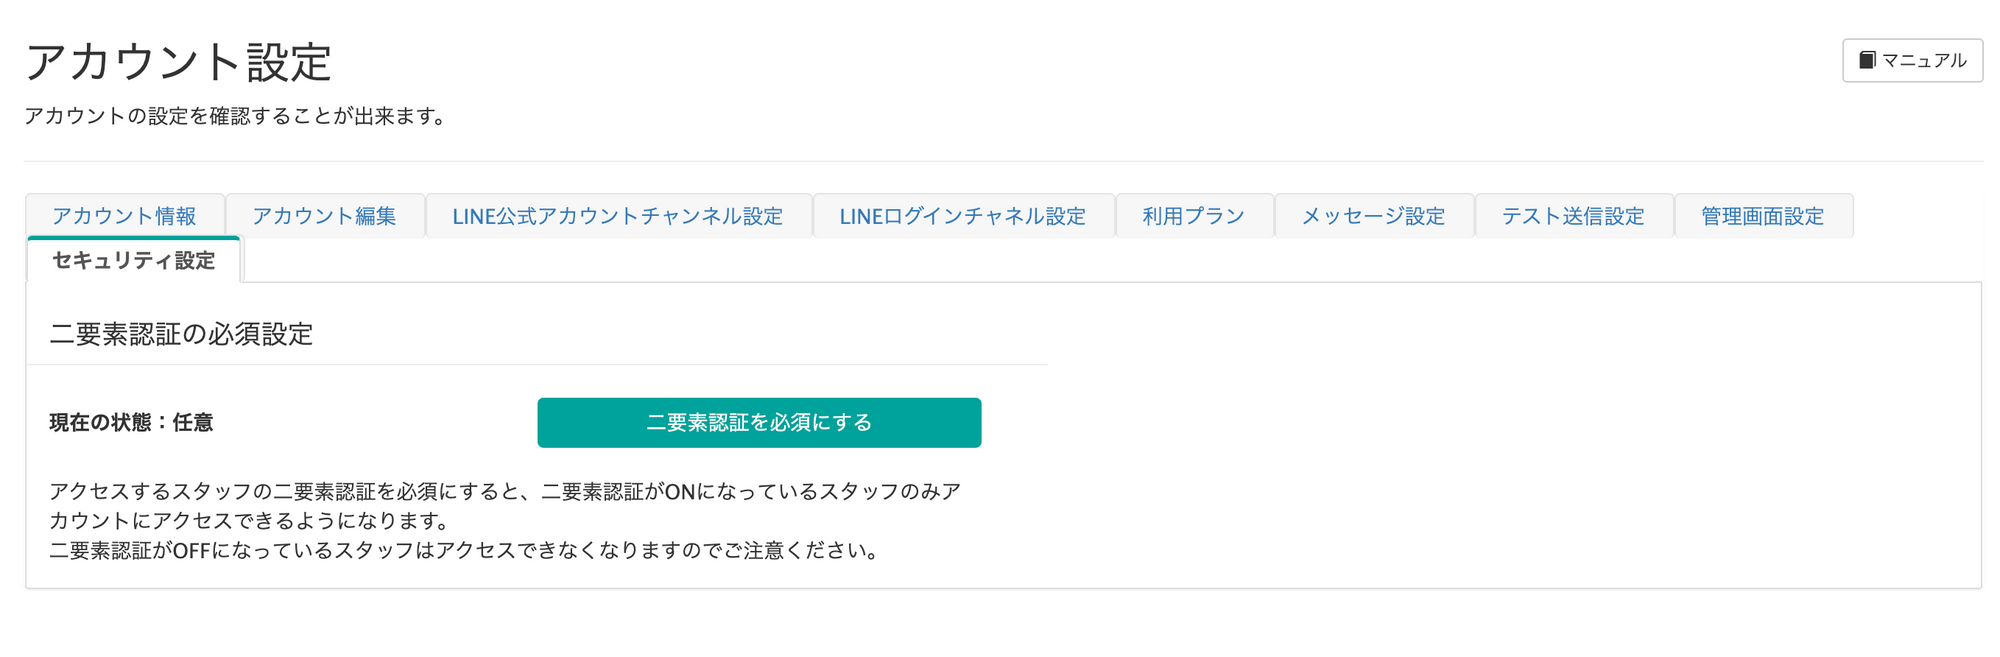
Task: Select the 管理画面設定 tab
Action: coord(1762,216)
